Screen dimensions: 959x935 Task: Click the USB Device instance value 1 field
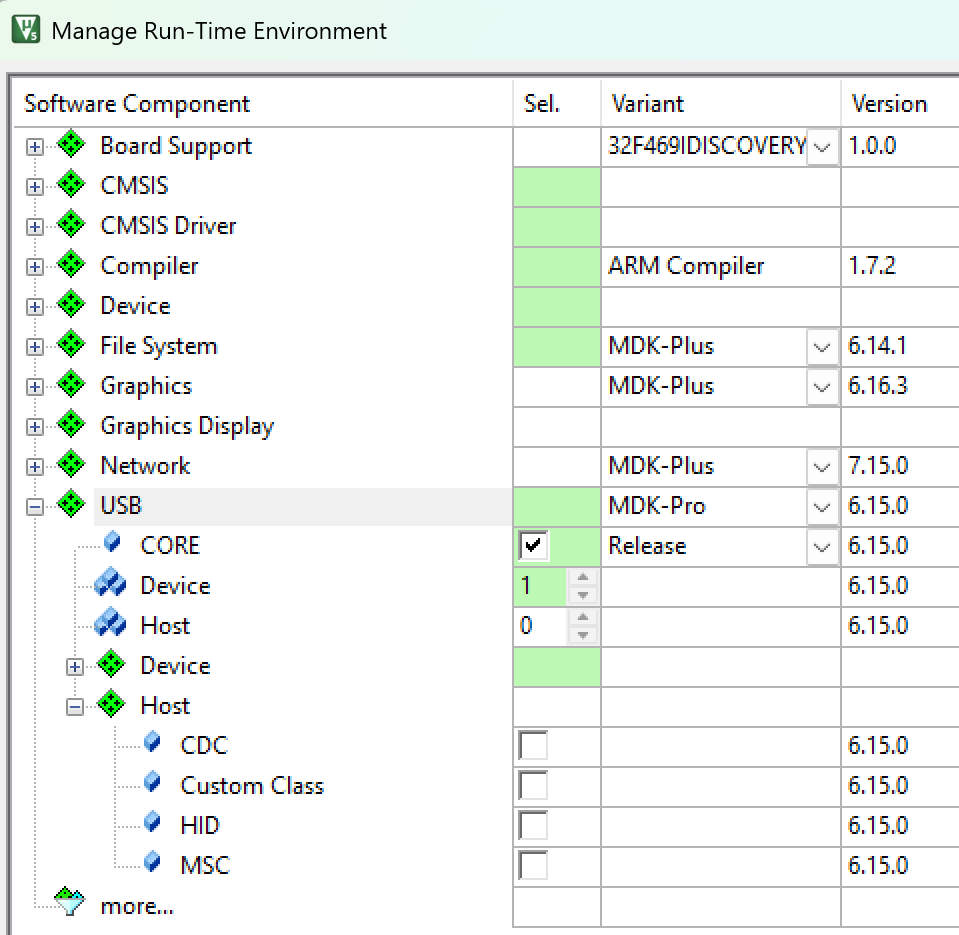coord(541,586)
